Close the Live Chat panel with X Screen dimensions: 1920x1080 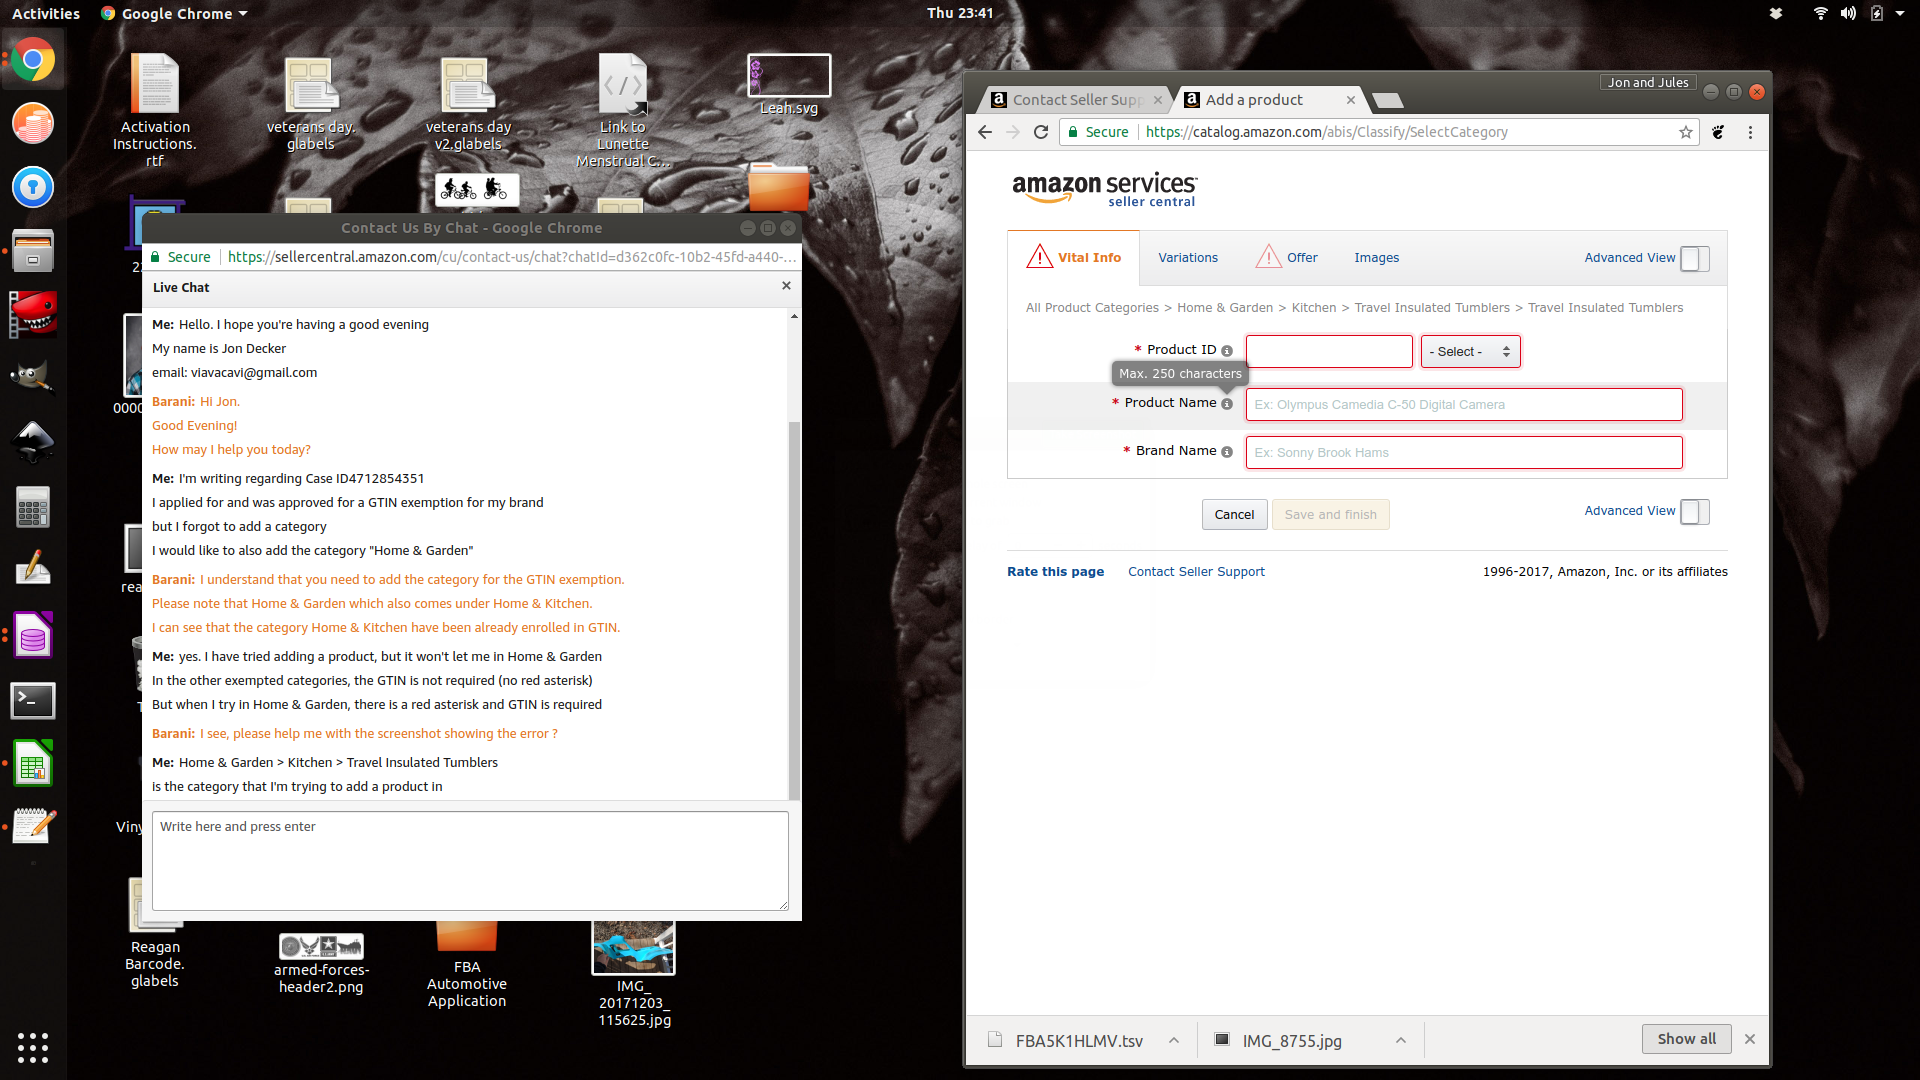pyautogui.click(x=786, y=286)
